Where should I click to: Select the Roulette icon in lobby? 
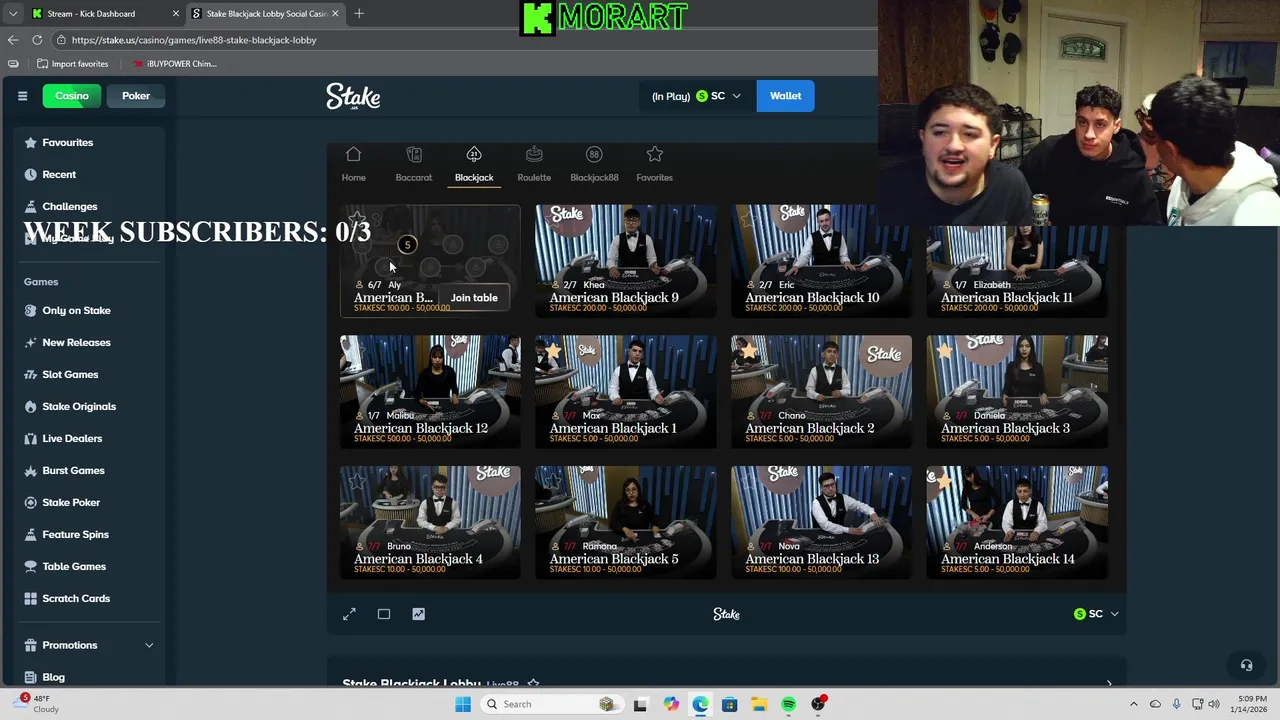[x=534, y=154]
